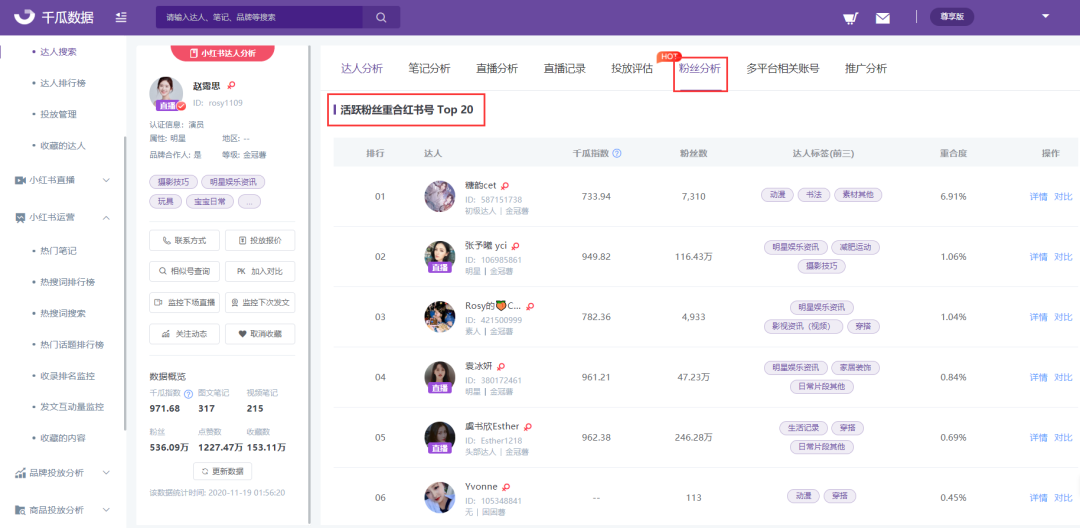Switch to the 粉丝分析 tab

click(x=700, y=68)
